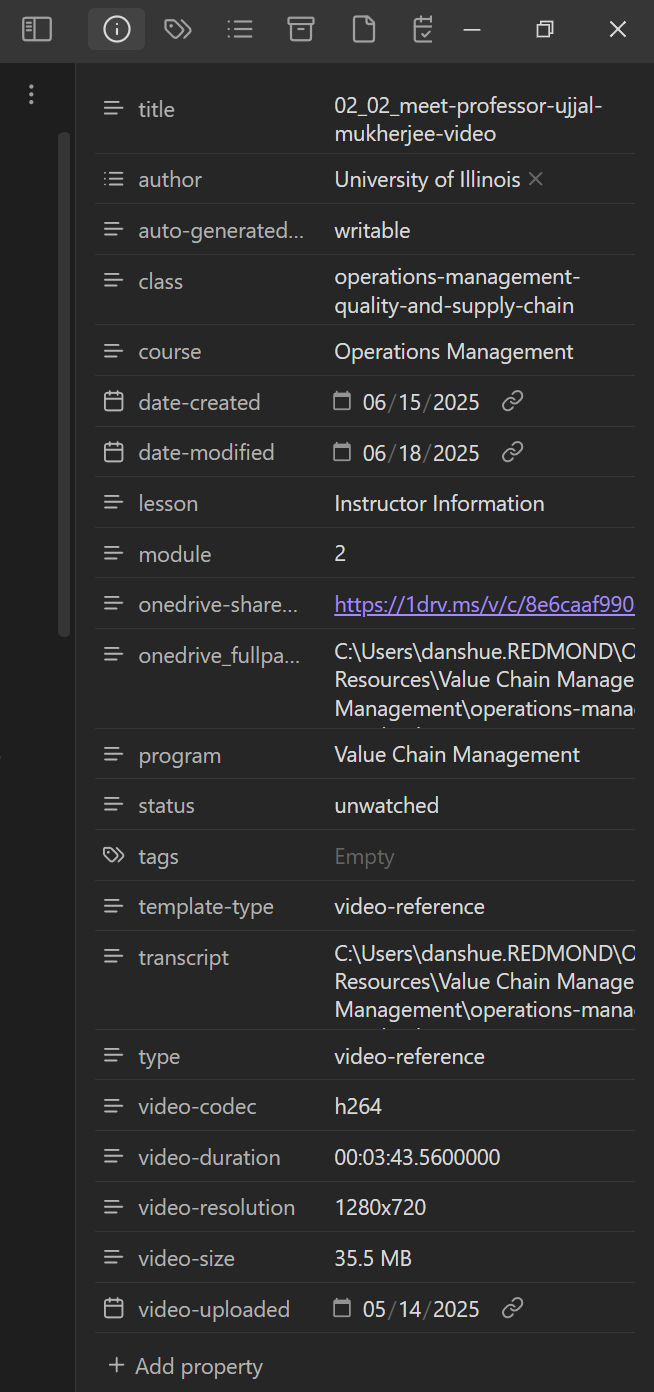The image size is (654, 1392).
Task: Open the file properties info tab
Action: pos(117,30)
